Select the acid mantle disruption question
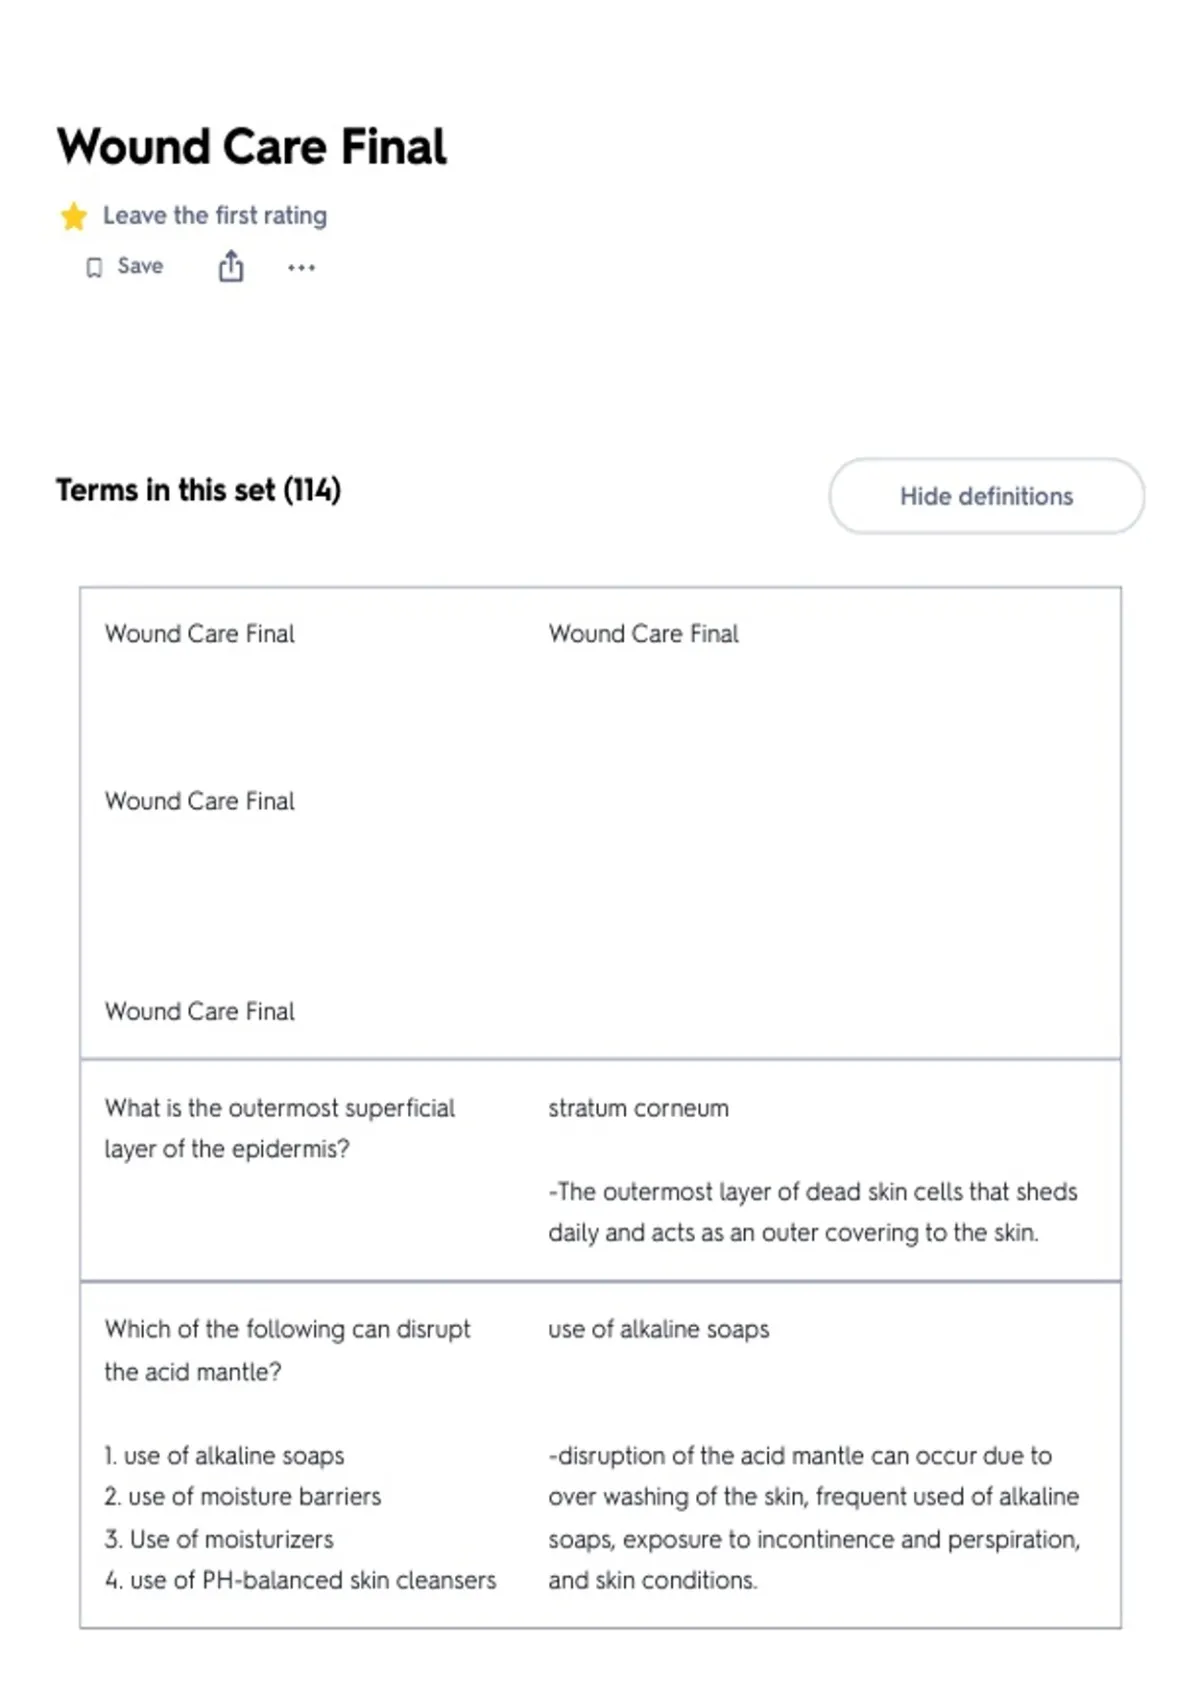The image size is (1200, 1700). coord(287,1350)
